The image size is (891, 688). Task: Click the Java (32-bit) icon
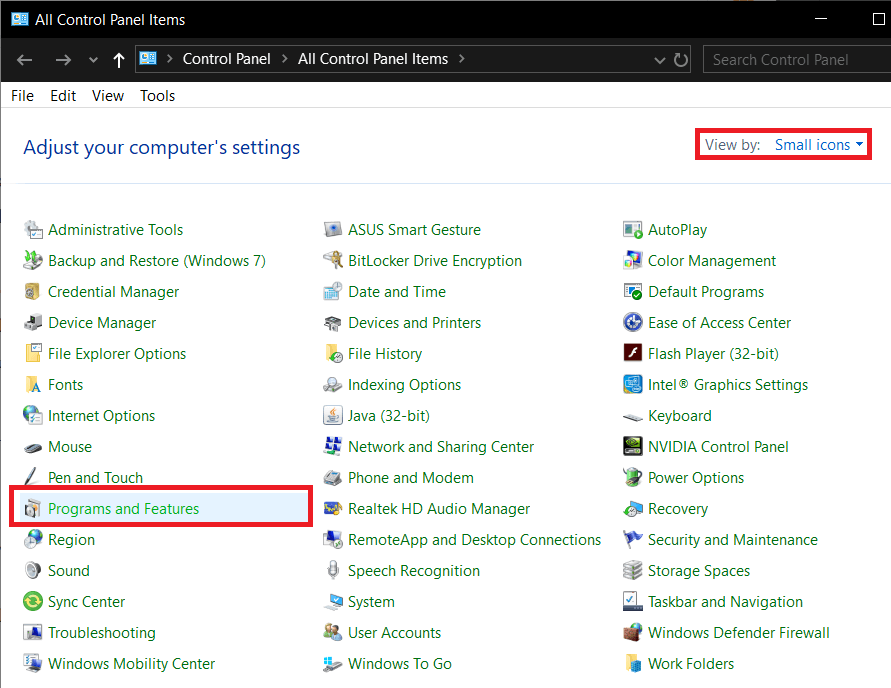(333, 416)
